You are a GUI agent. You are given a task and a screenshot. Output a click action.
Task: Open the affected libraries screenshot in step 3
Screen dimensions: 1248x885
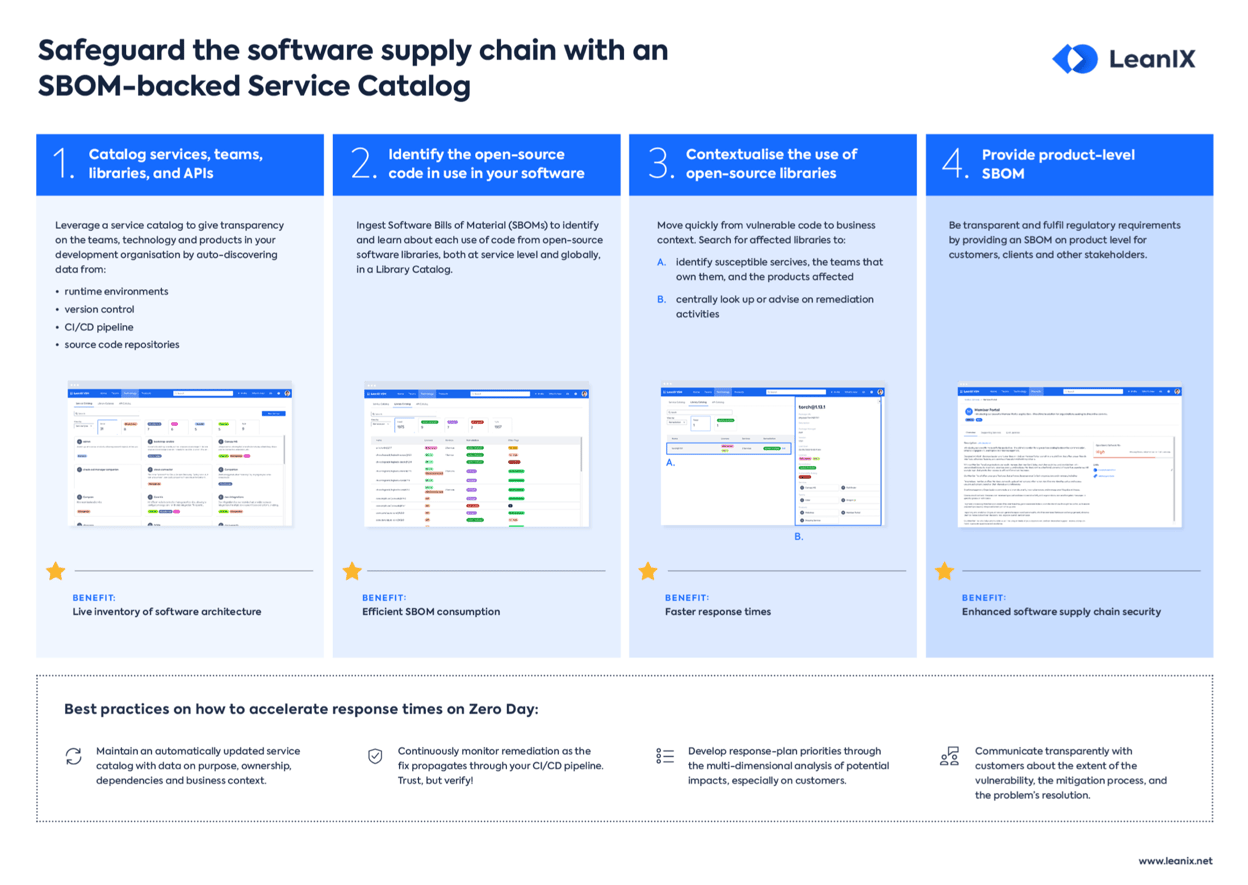(x=772, y=456)
